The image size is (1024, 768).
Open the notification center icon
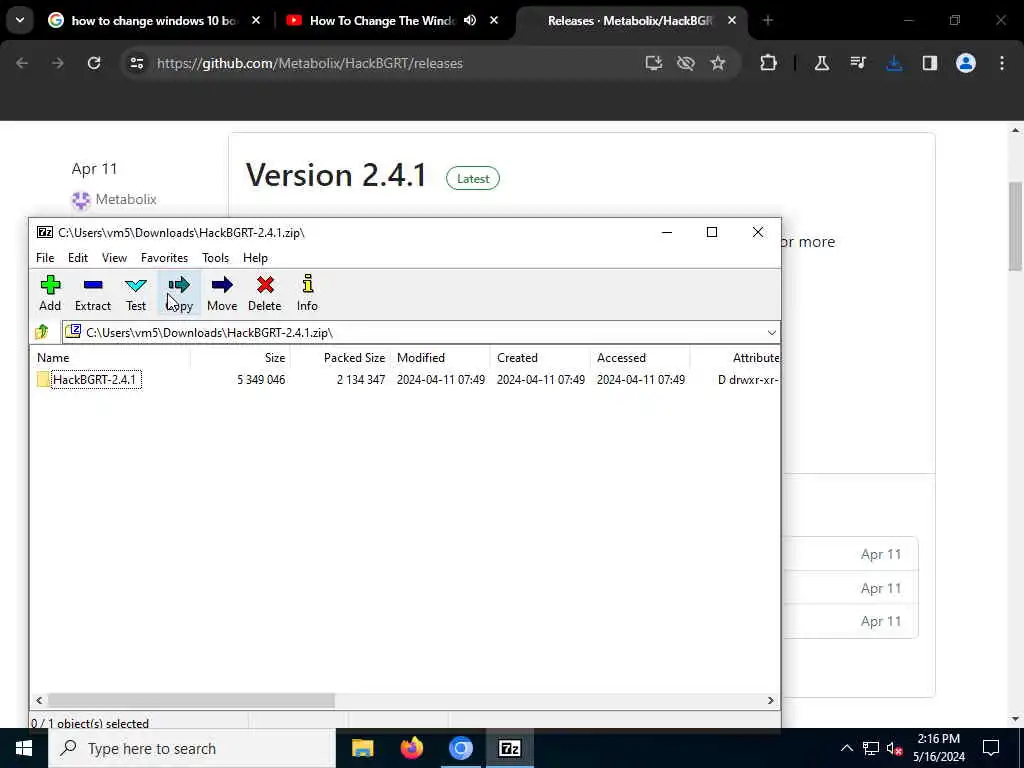(x=991, y=748)
